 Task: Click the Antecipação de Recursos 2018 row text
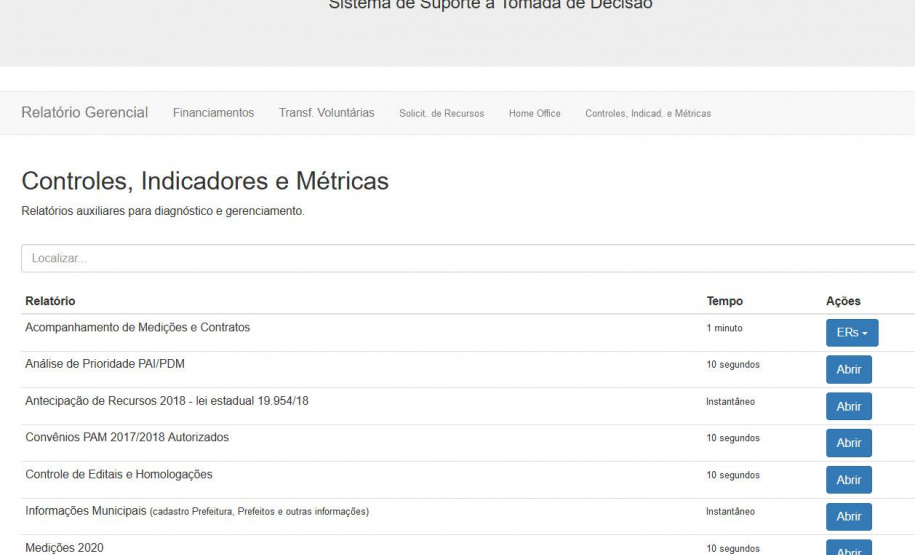167,401
